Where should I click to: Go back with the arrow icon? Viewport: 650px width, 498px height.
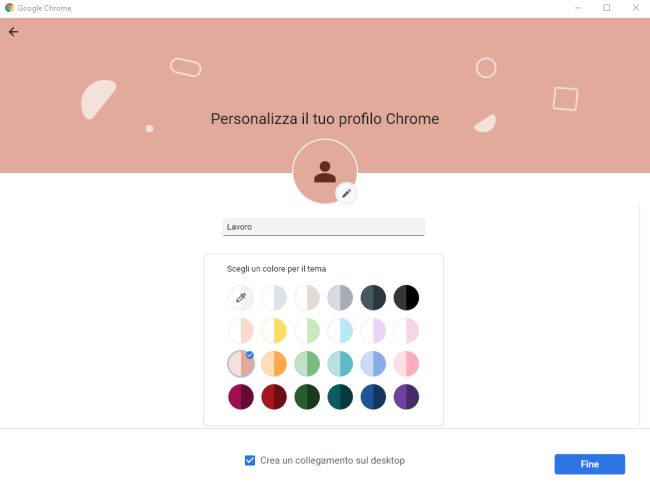pos(13,32)
